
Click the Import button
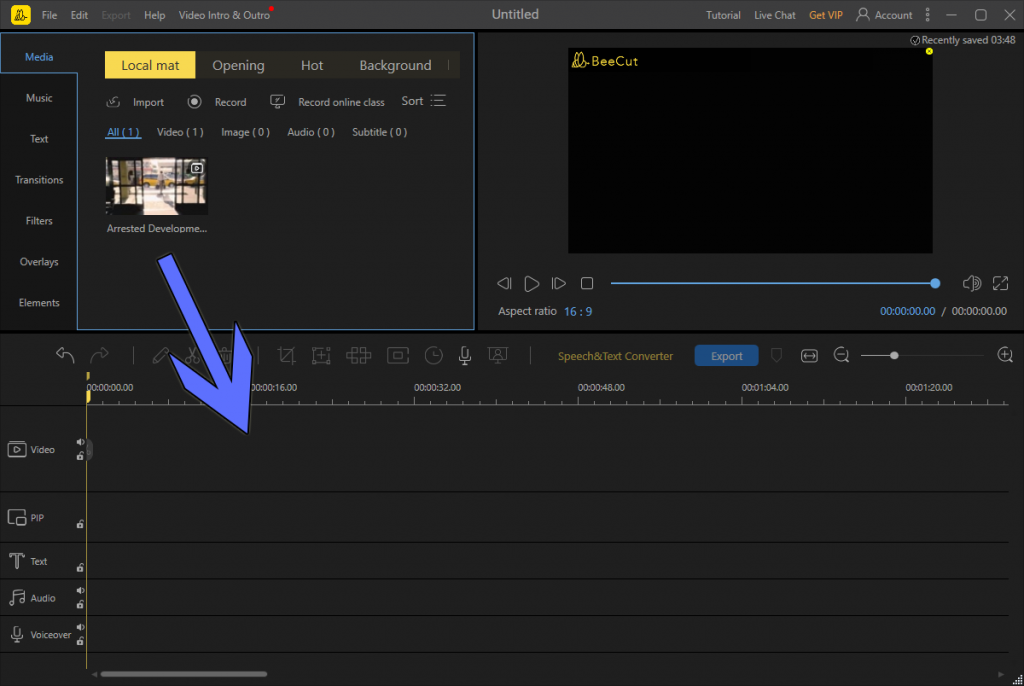135,102
